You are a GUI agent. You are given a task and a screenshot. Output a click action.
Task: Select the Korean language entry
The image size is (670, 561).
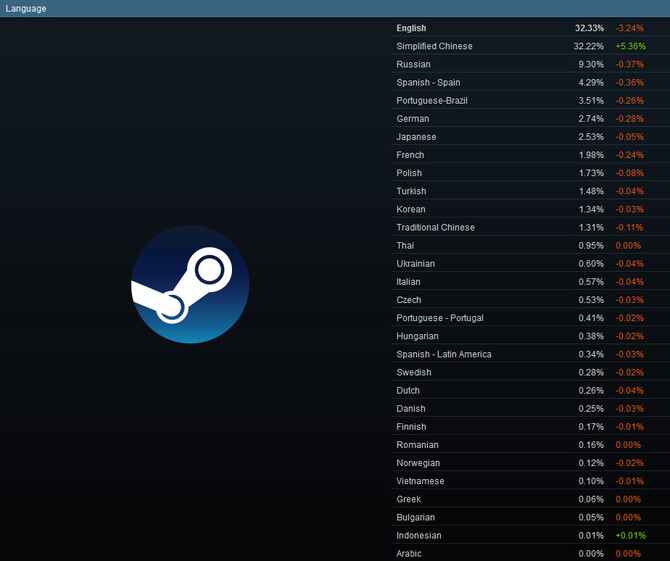530,209
